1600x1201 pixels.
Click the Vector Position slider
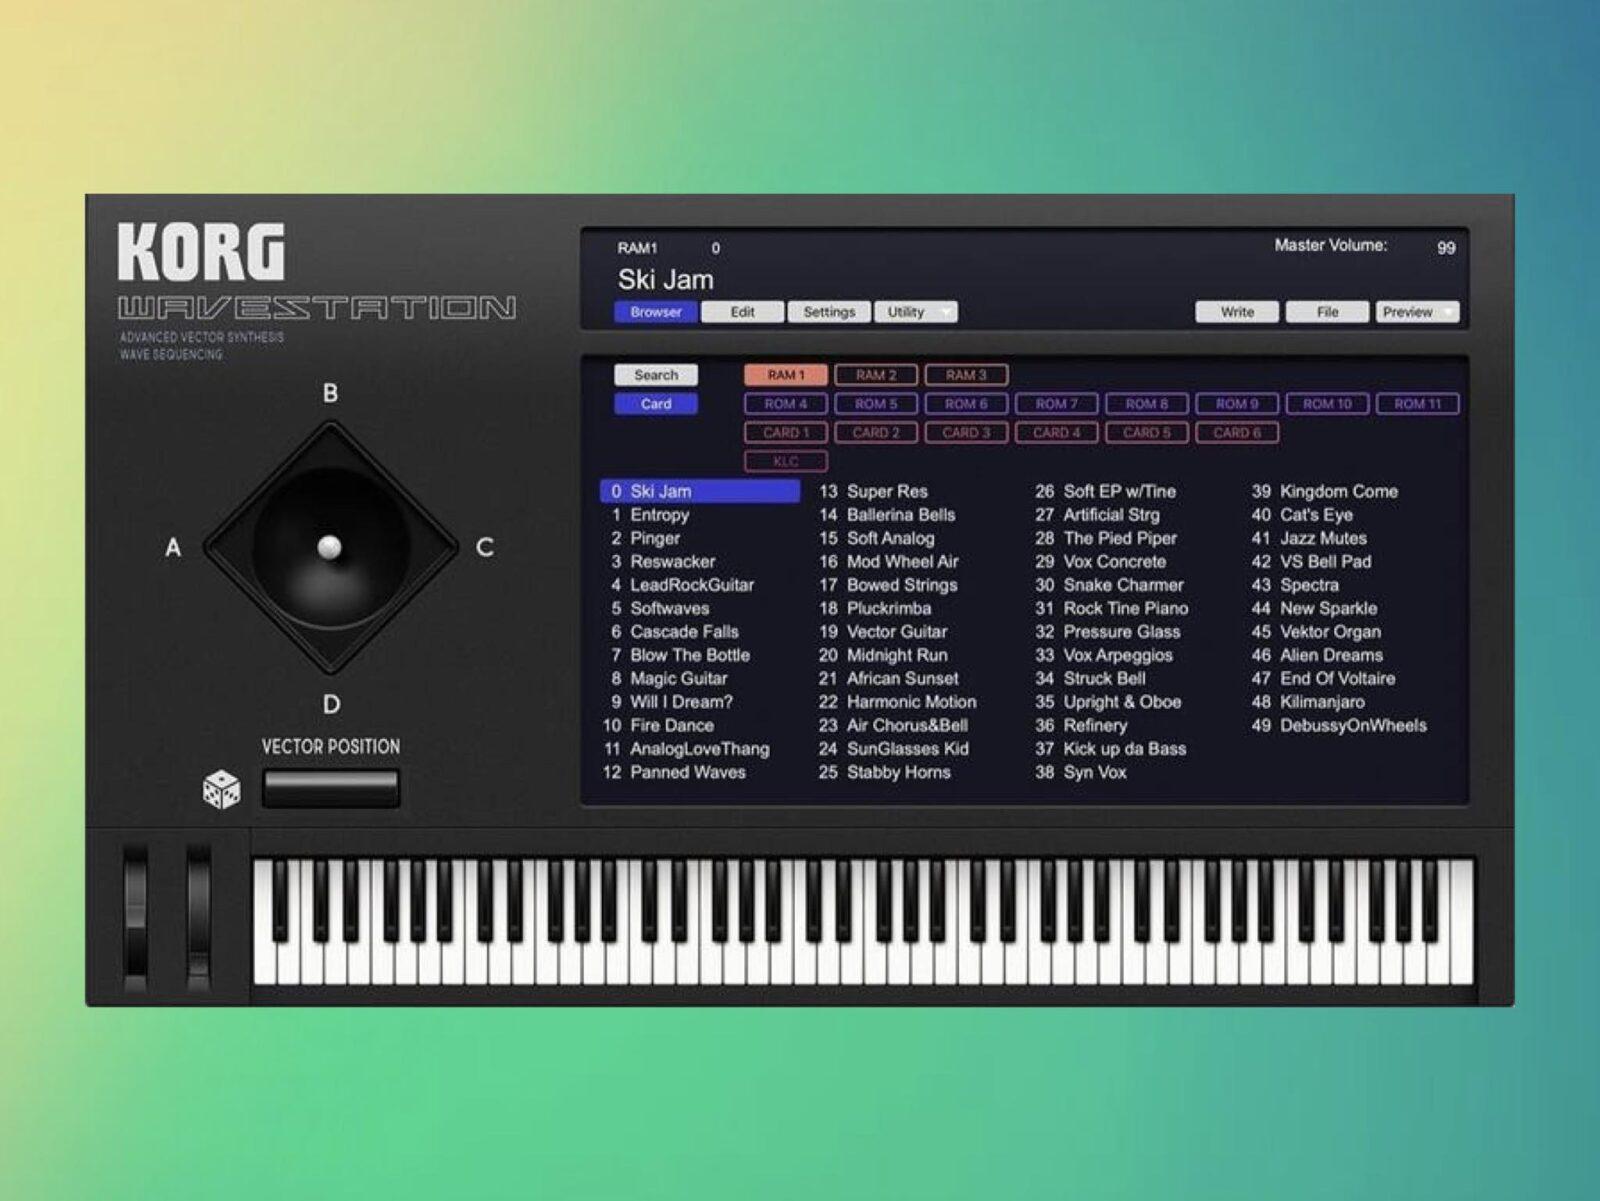(x=330, y=788)
